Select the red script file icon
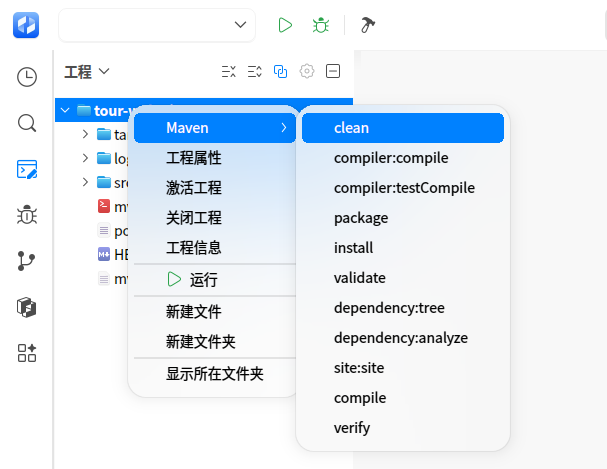The image size is (607, 469). click(x=104, y=206)
